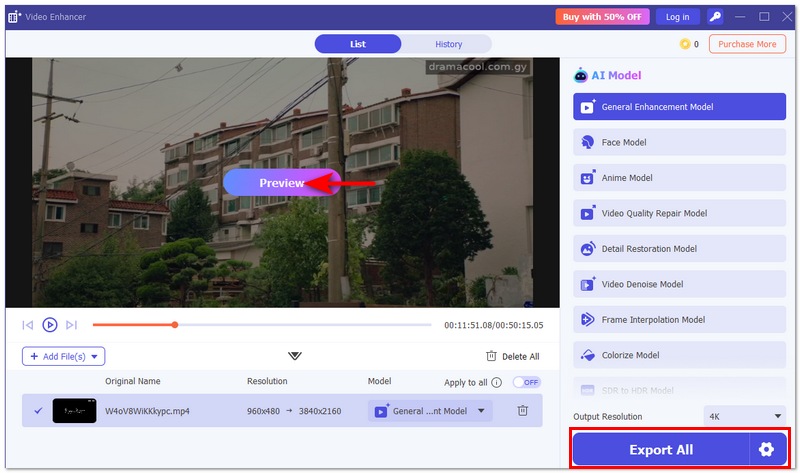Click the Log in button
Viewport: 800px width, 473px height.
677,17
